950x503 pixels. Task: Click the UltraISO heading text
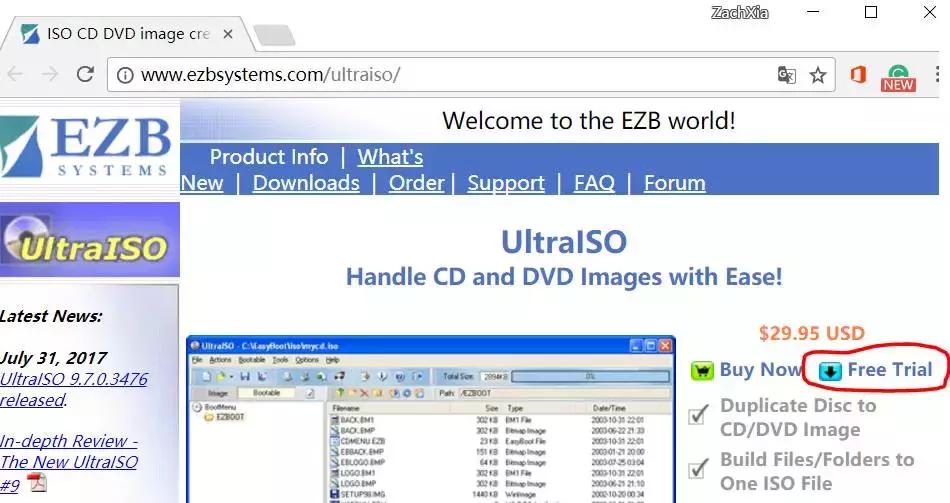tap(564, 242)
